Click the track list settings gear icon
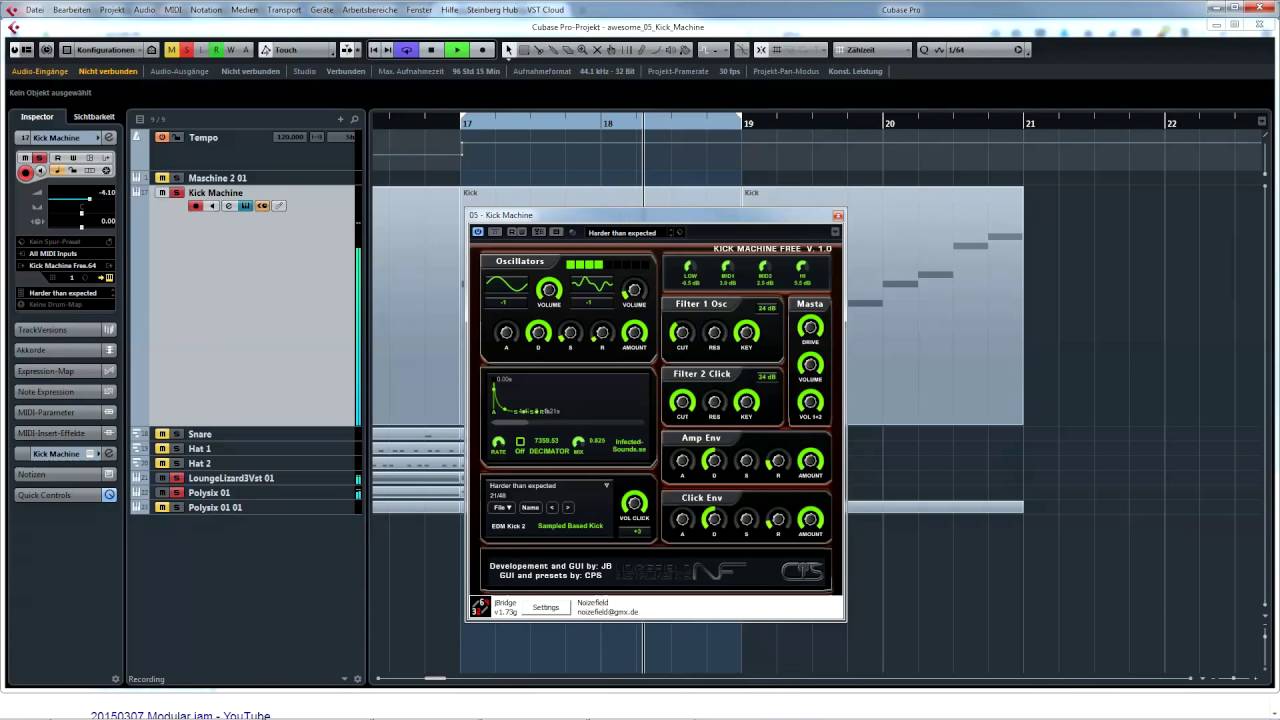1280x720 pixels. [x=358, y=679]
